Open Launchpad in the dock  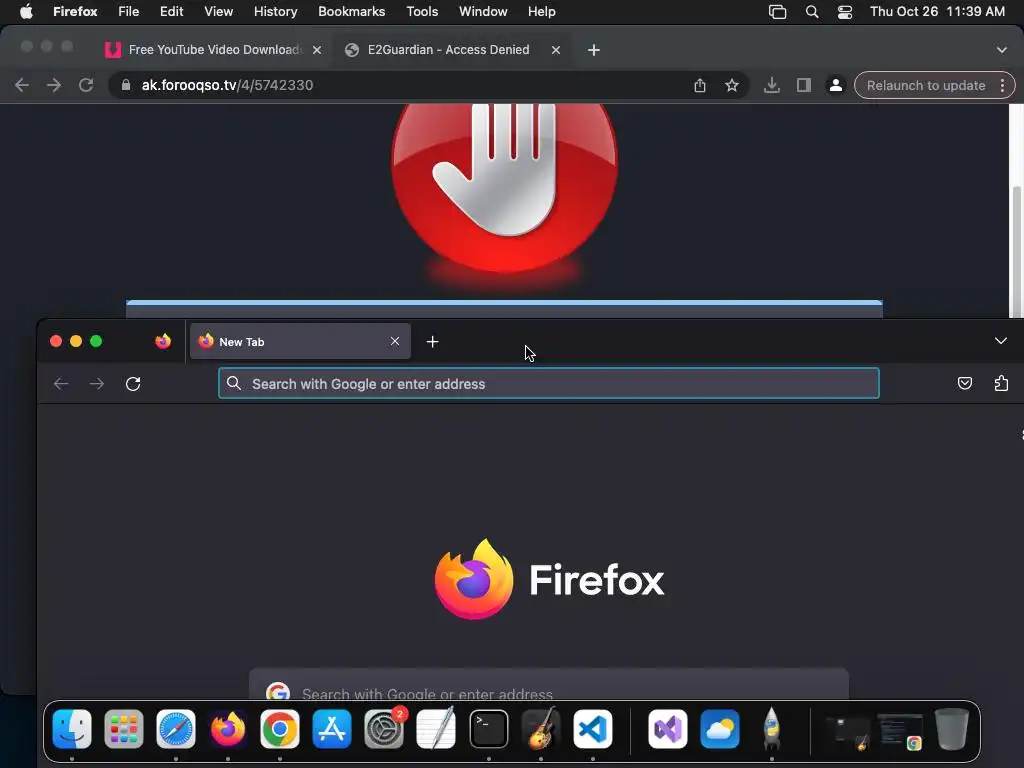pyautogui.click(x=123, y=729)
